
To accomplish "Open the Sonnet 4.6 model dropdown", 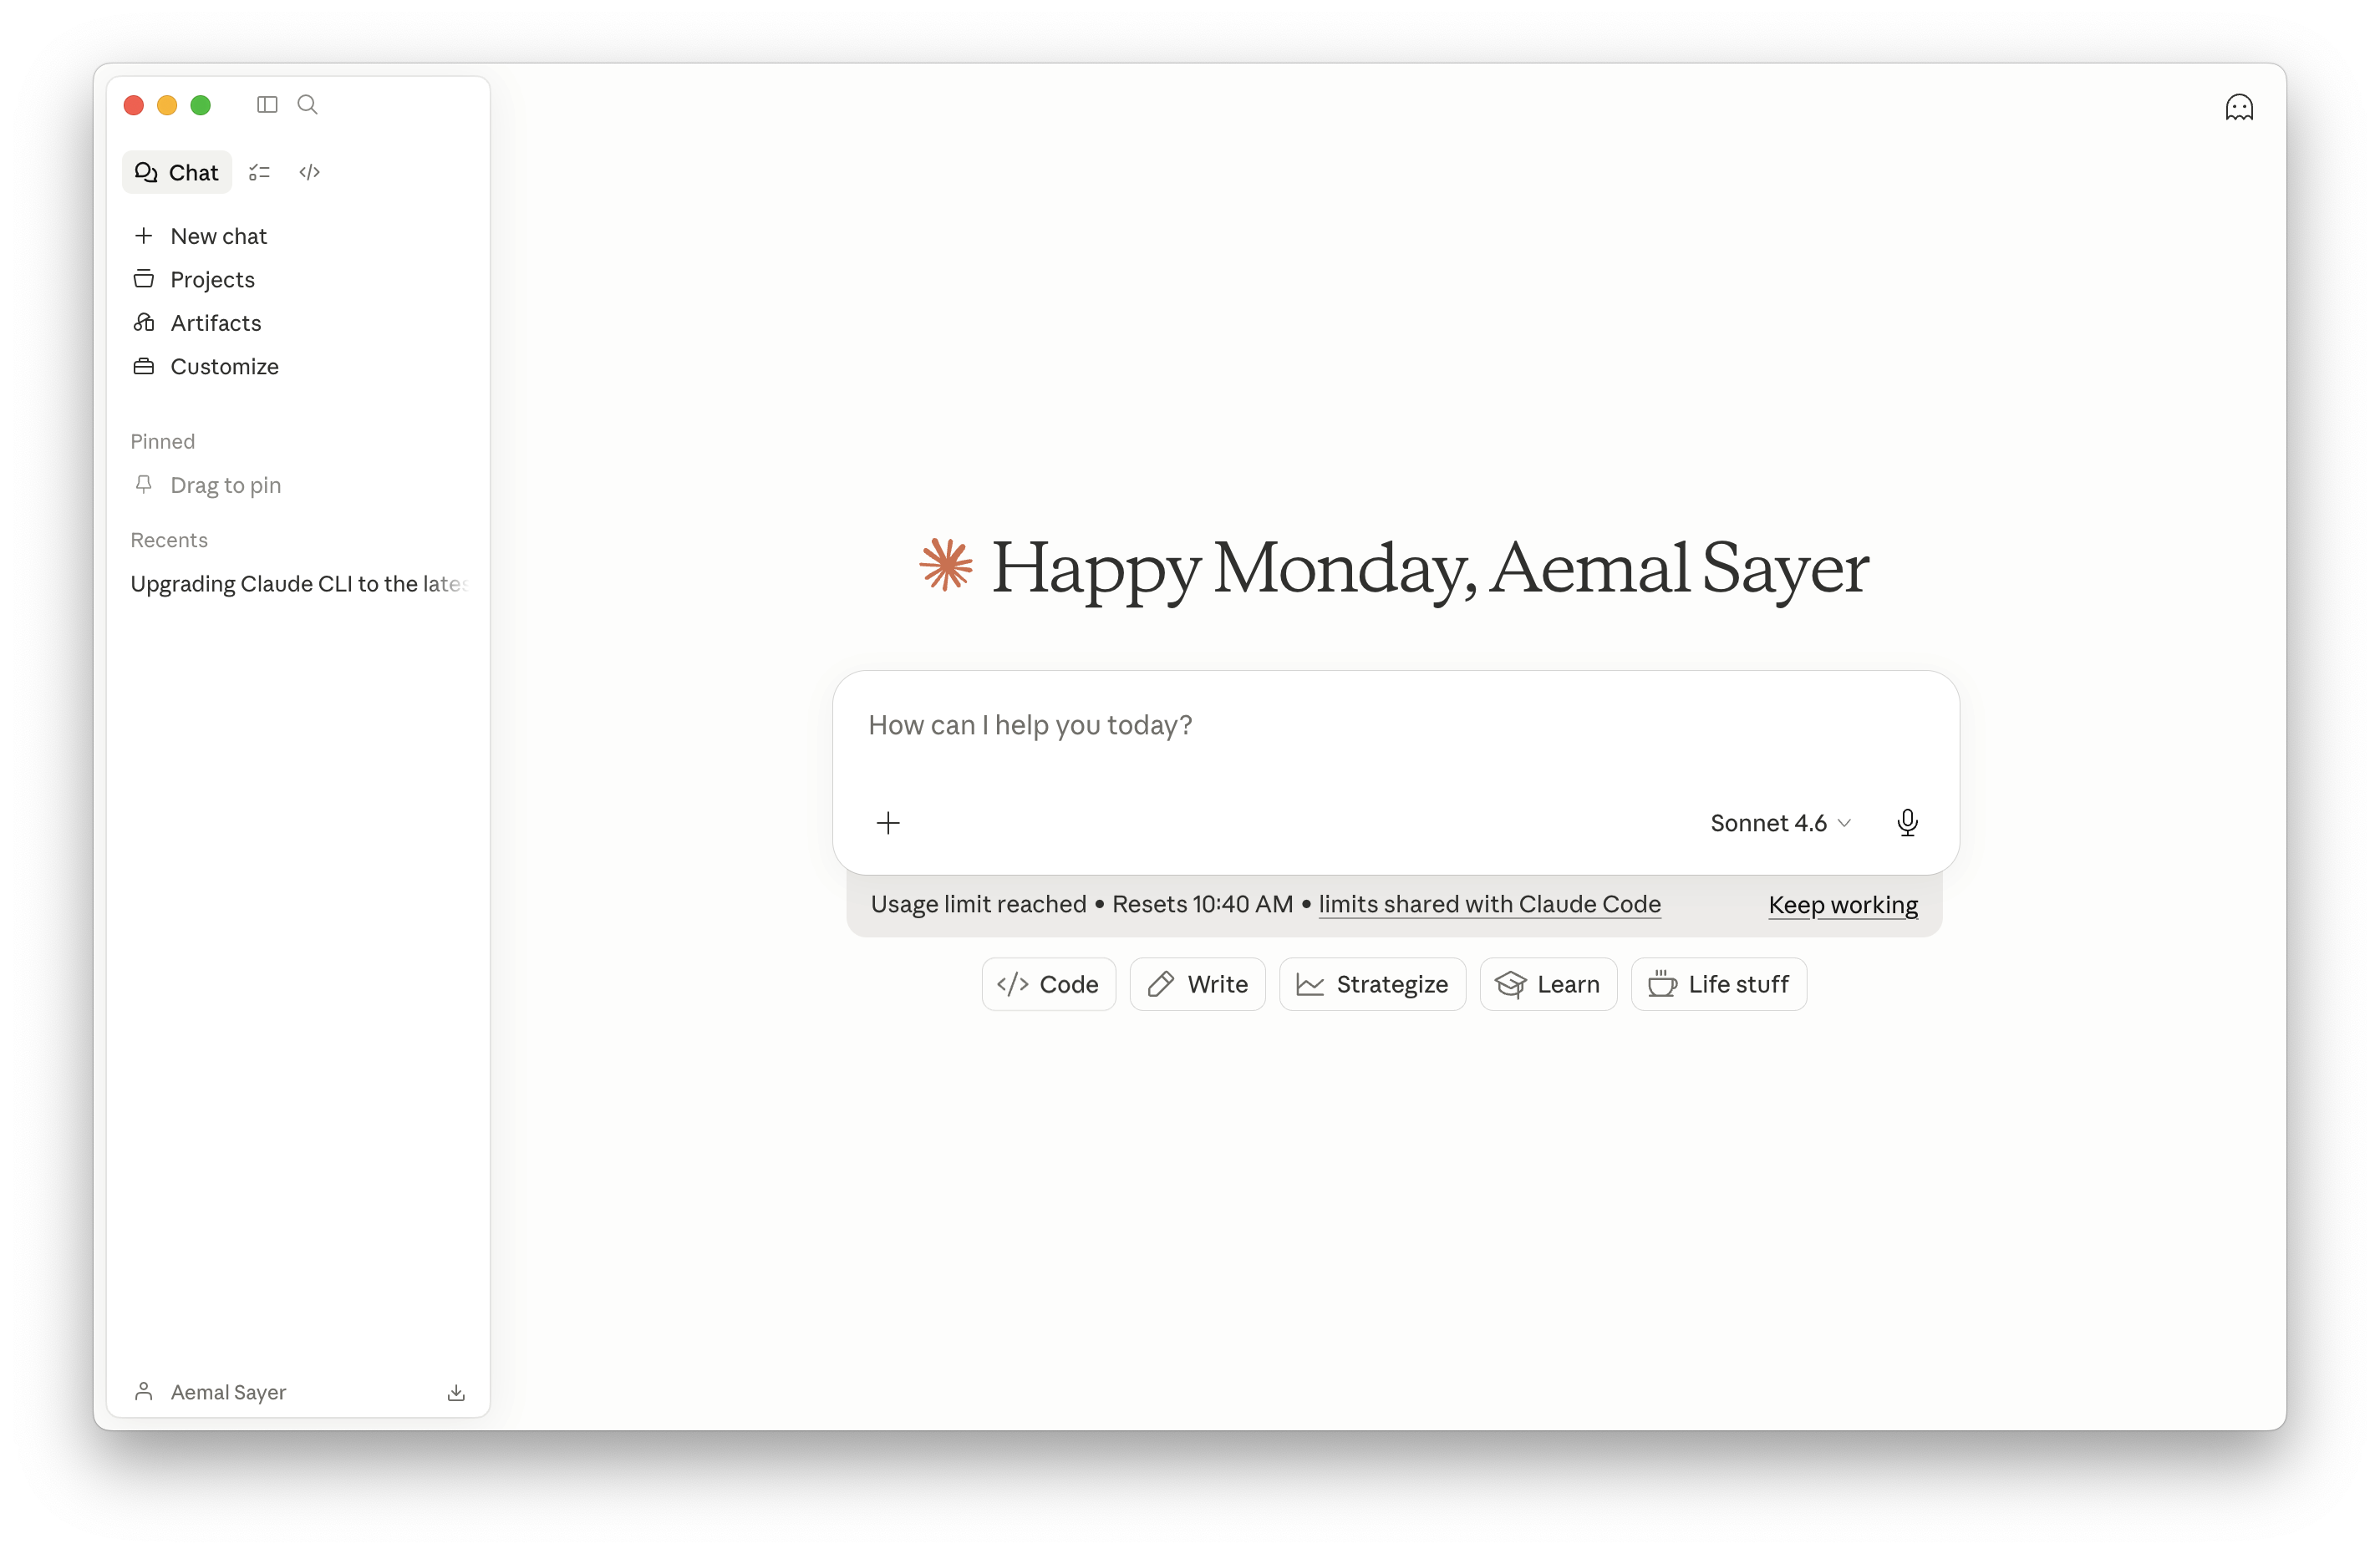I will (x=1780, y=822).
